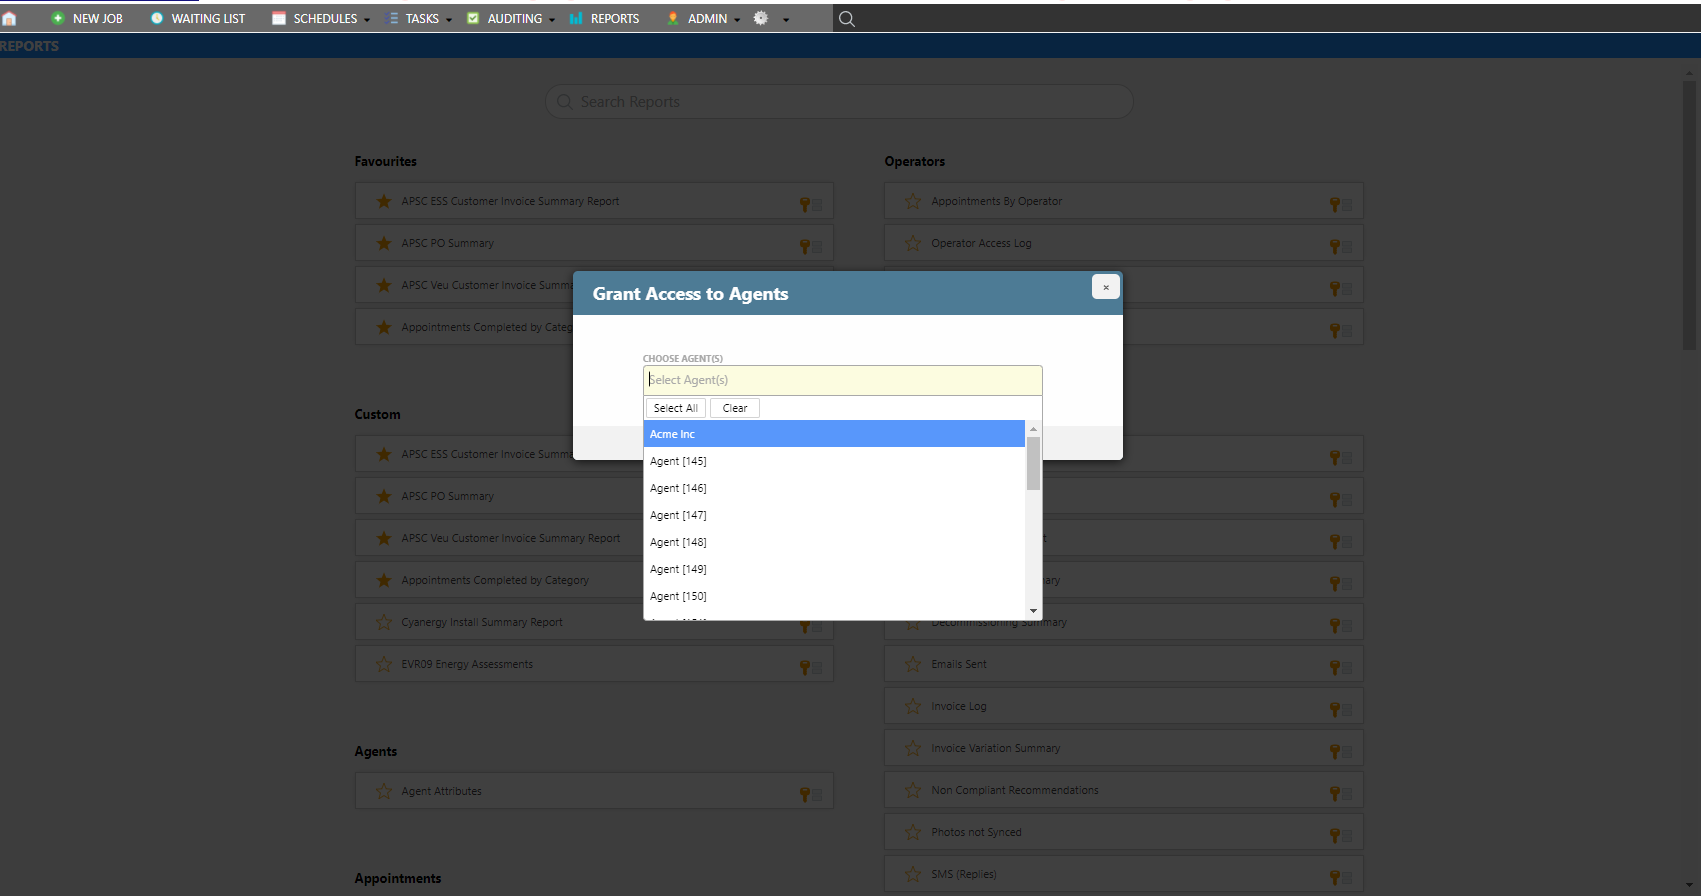Choose Agent [147] from the list
The height and width of the screenshot is (896, 1701).
[x=678, y=515]
